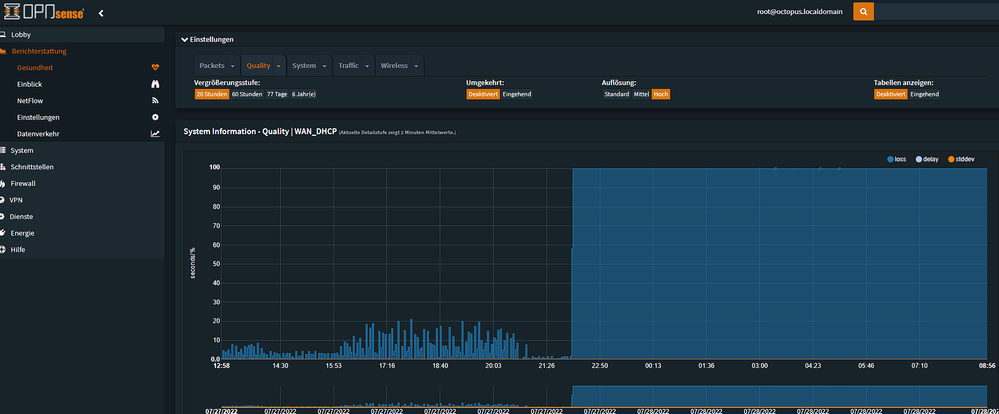Click the gear icon beside Einstellungen
Viewport: 999px width, 414px height.
tap(155, 117)
